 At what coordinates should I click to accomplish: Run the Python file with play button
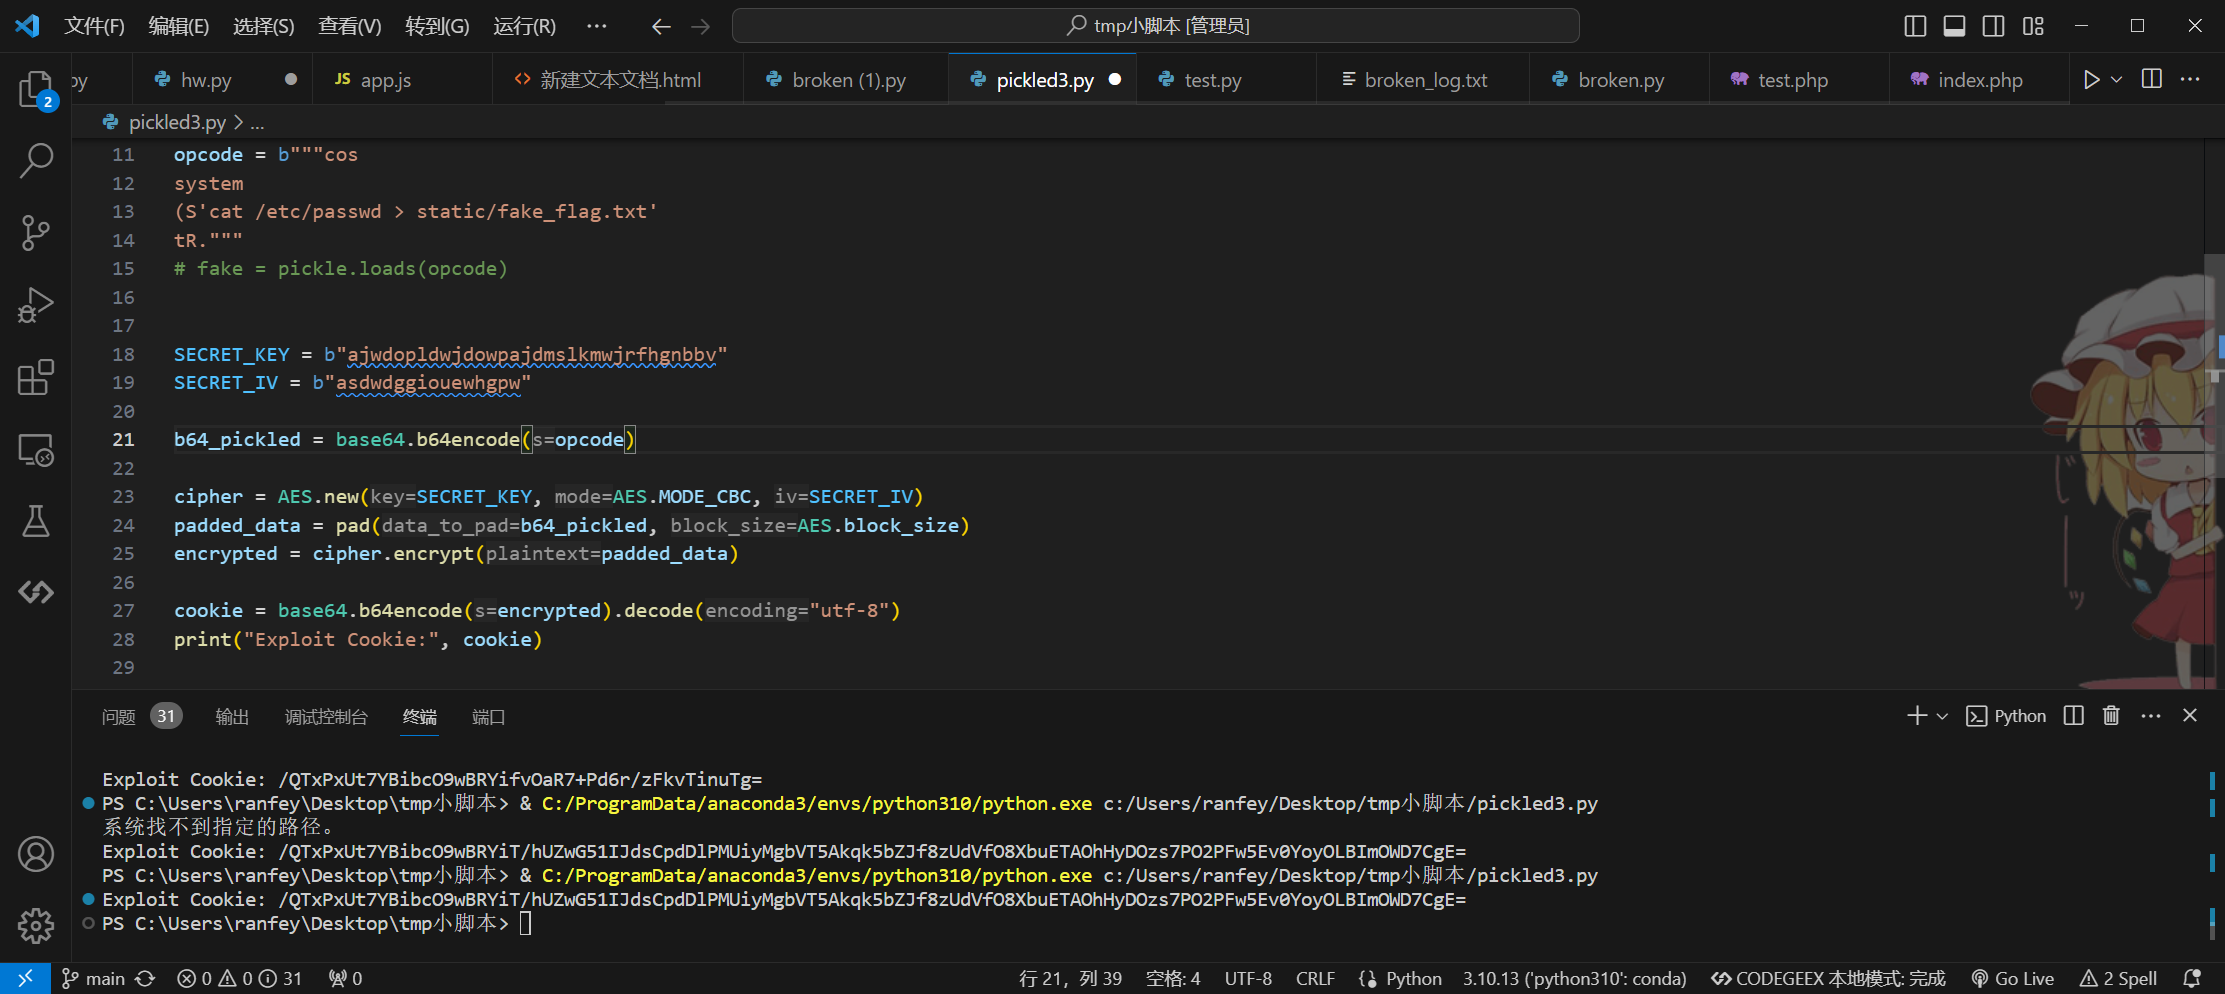tap(2091, 80)
